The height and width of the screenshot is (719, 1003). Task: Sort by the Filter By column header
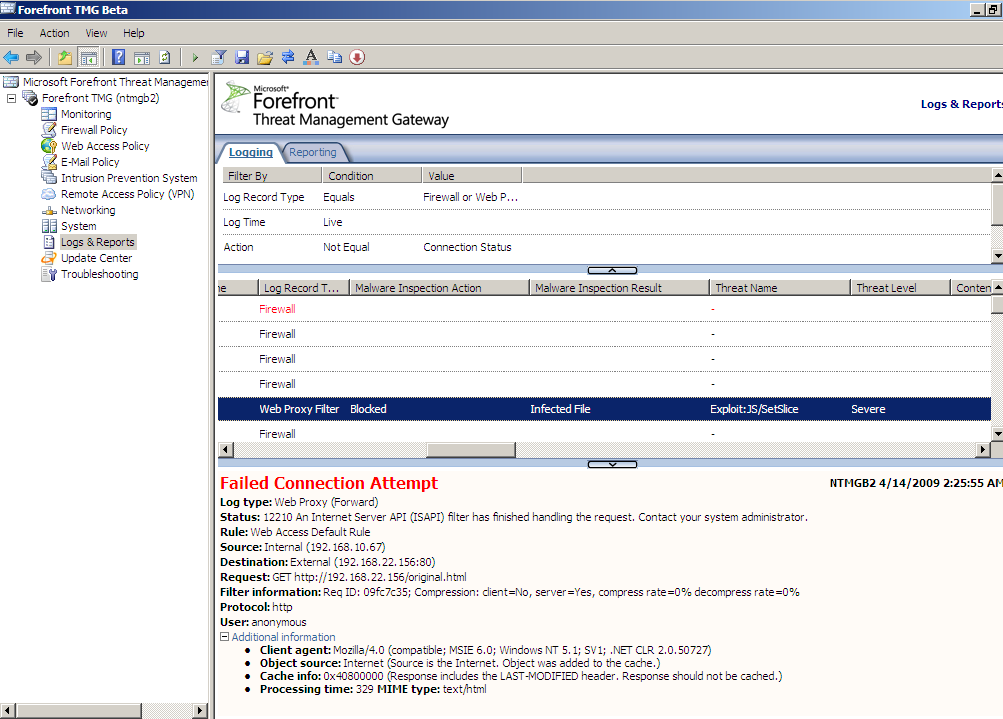(x=272, y=175)
